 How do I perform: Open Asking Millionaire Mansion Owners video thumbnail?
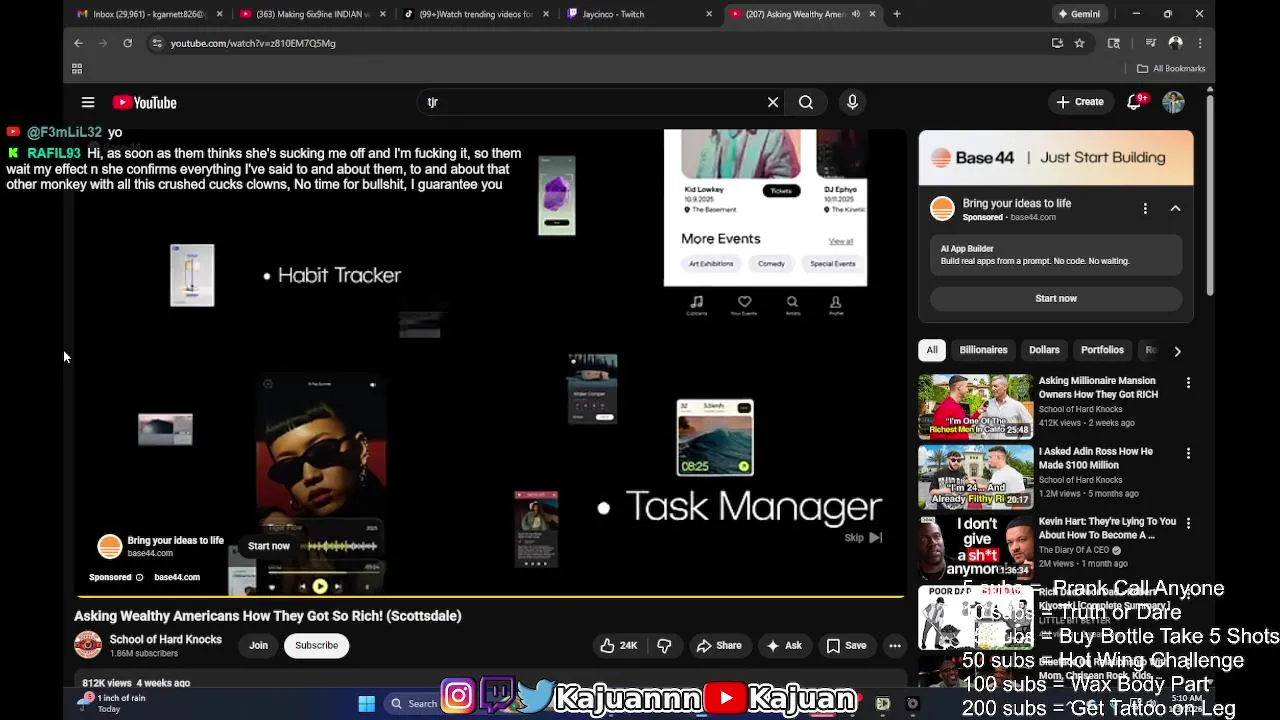pyautogui.click(x=975, y=407)
